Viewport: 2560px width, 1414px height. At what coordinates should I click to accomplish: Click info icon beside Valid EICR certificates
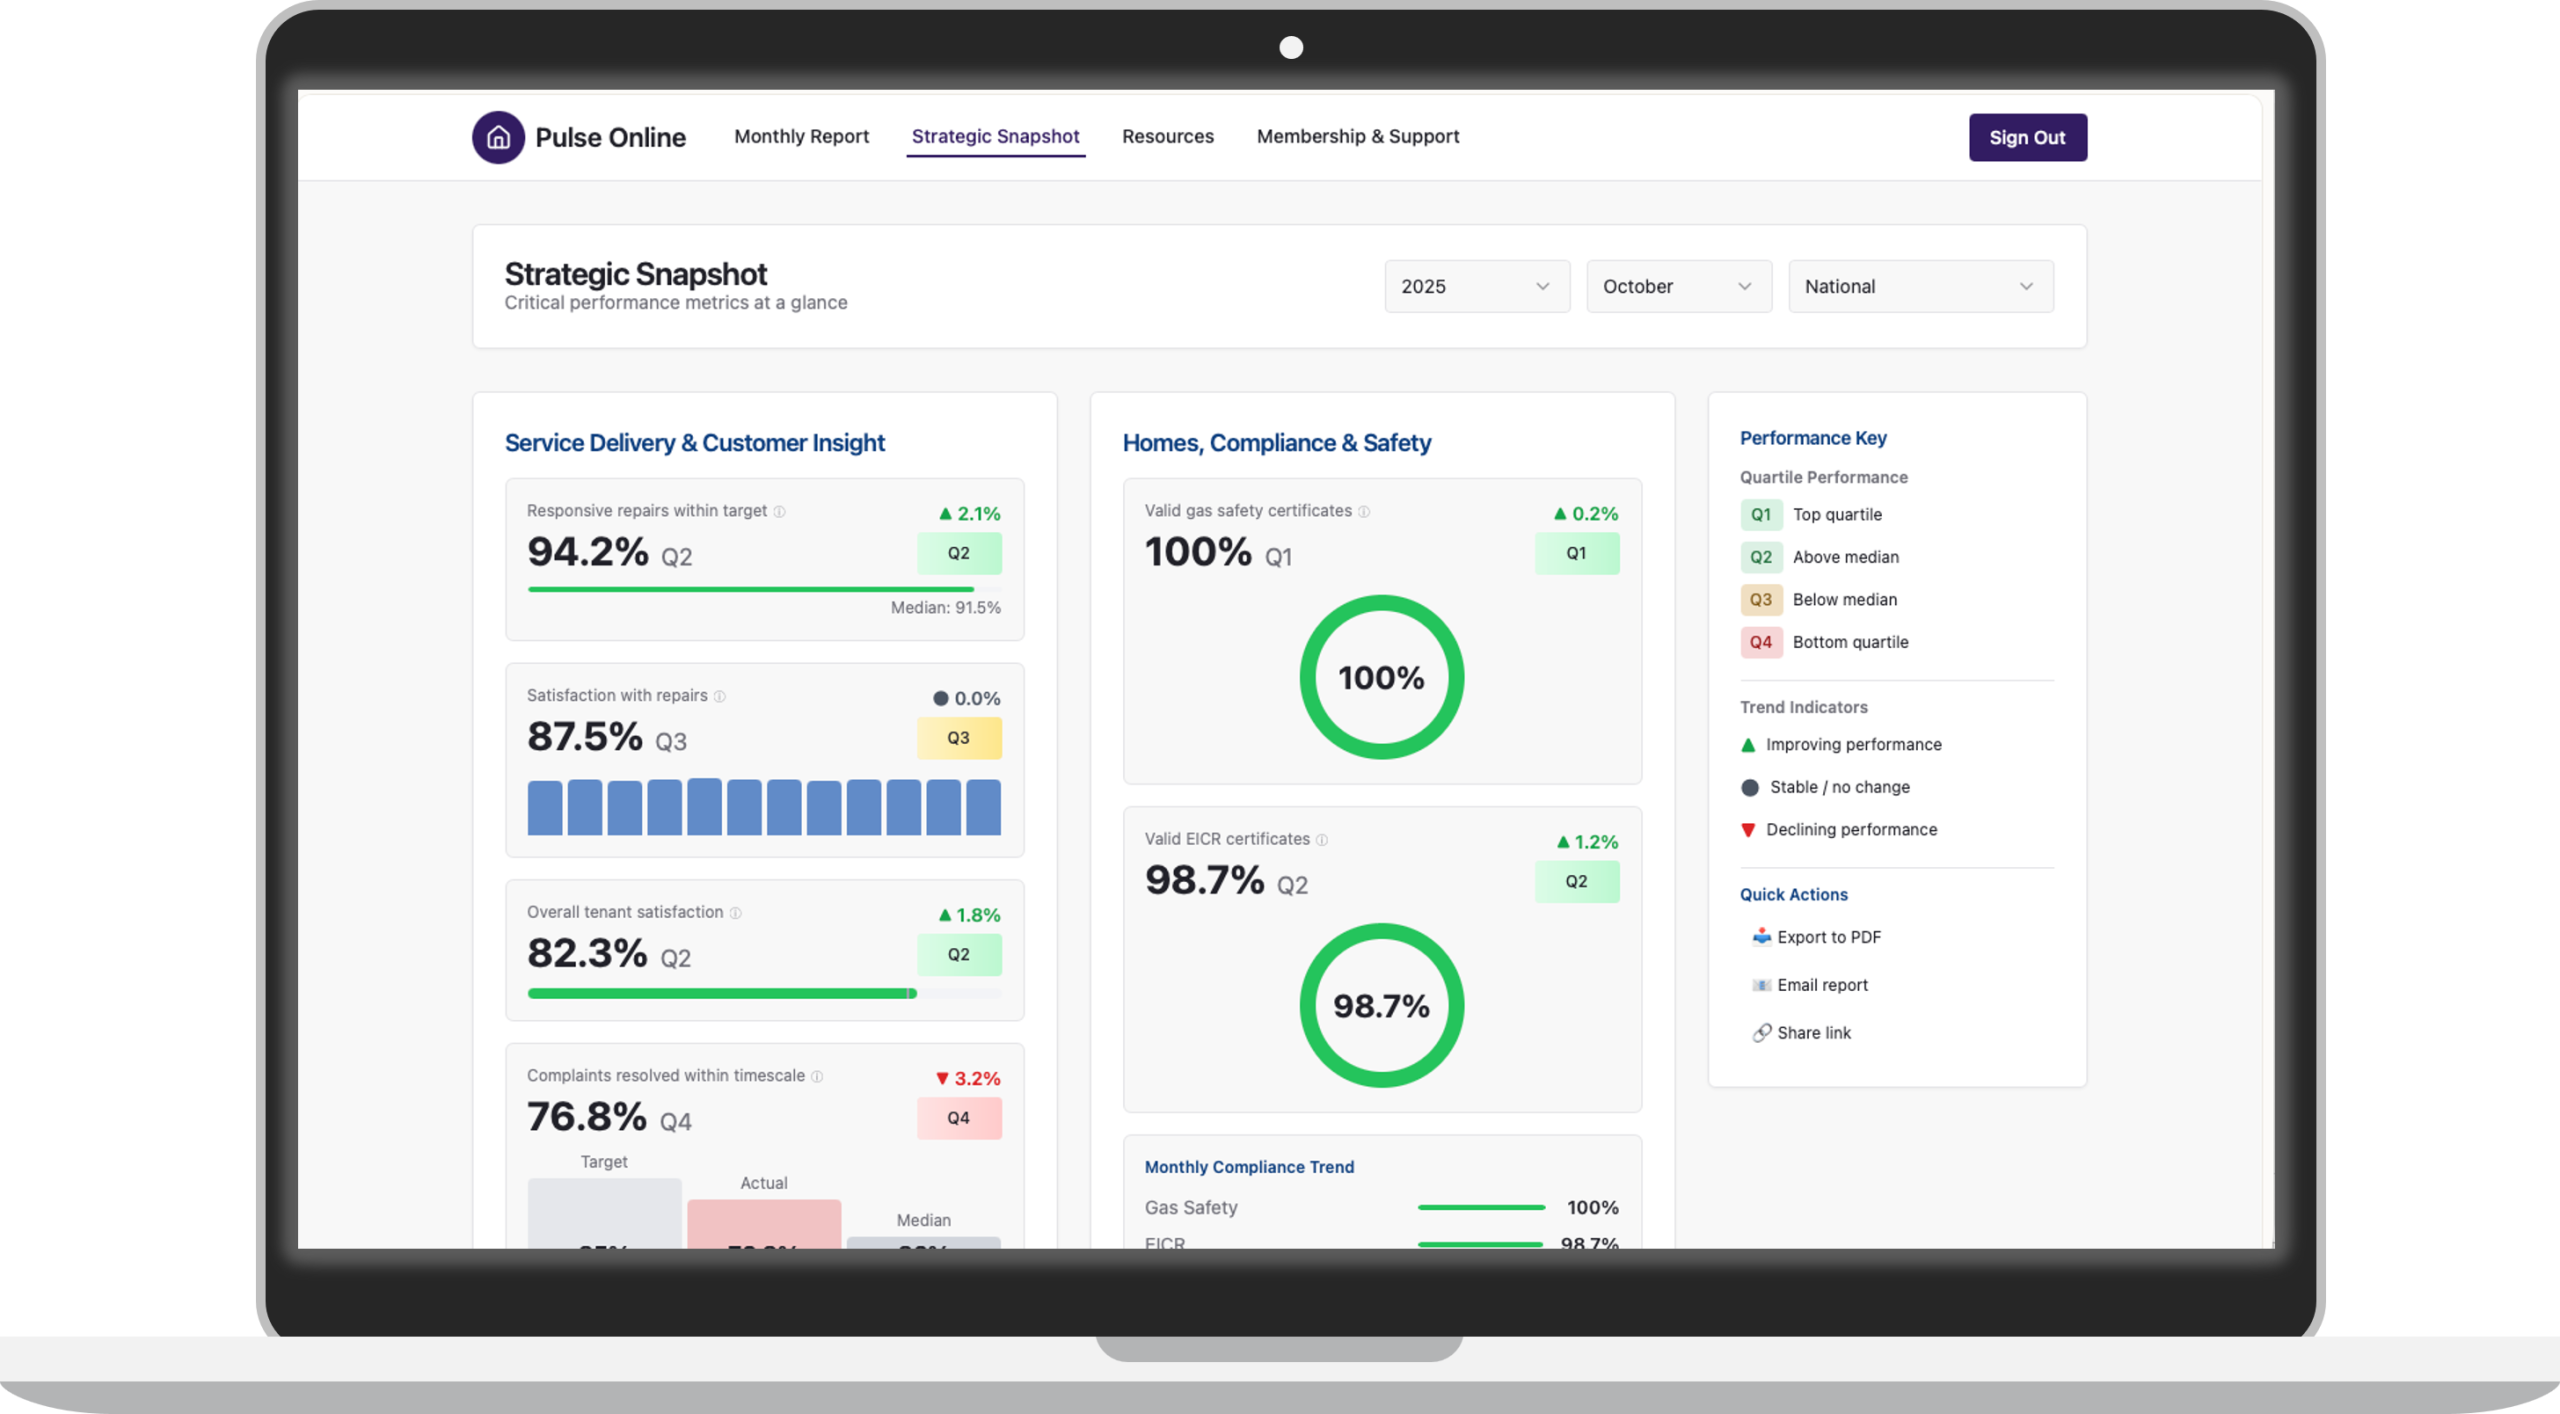click(1322, 840)
